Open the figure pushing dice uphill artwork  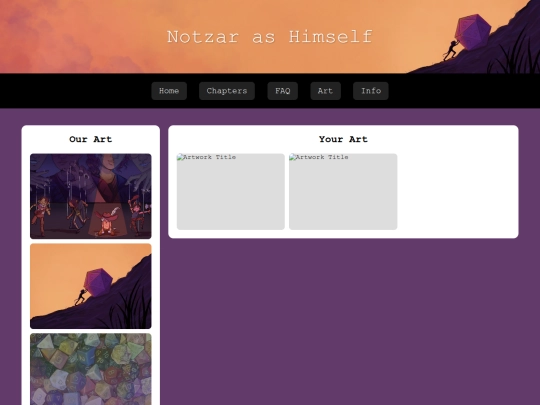pos(91,286)
